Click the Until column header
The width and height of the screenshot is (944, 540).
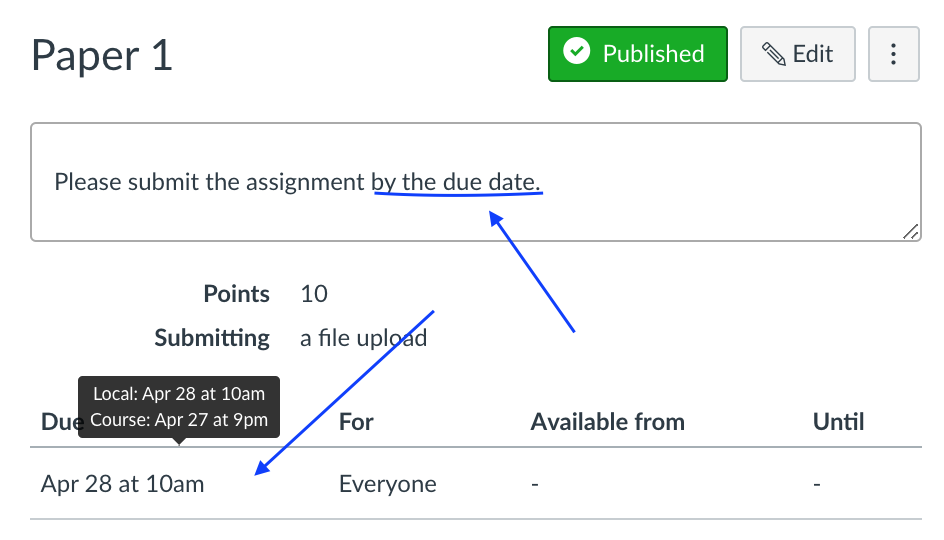[x=838, y=422]
